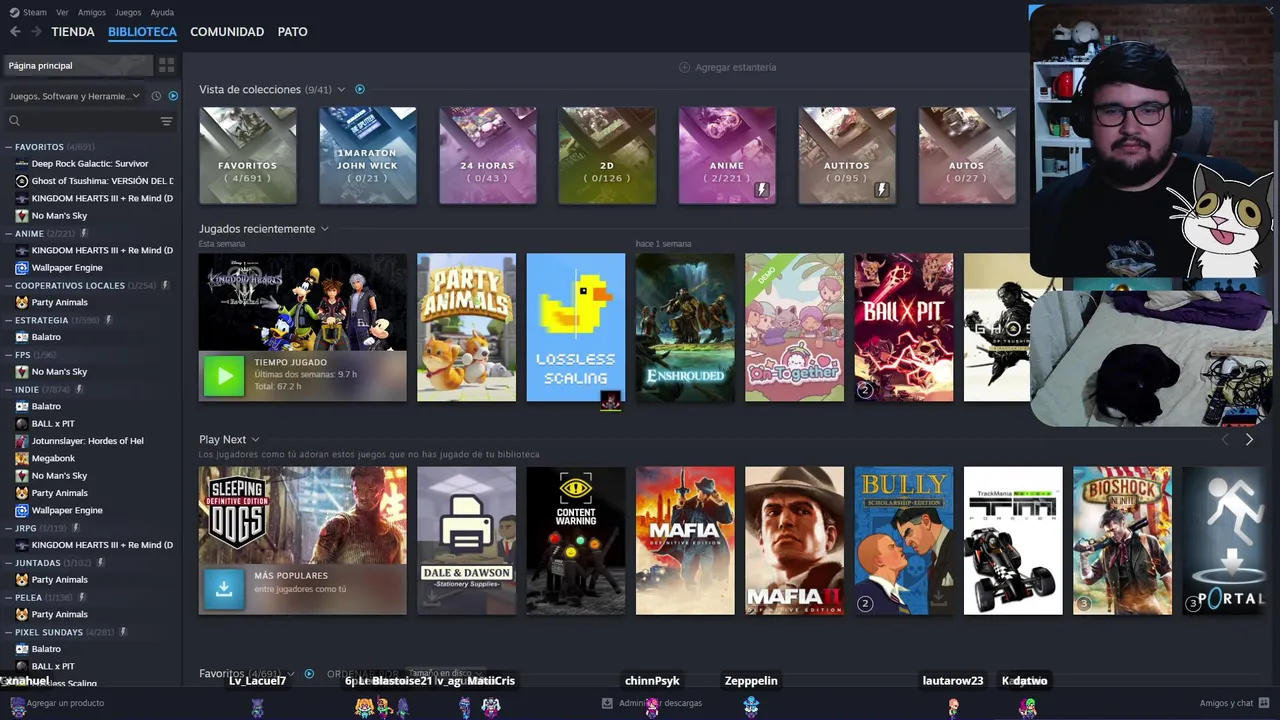The width and height of the screenshot is (1280, 720).
Task: Collapse the ESTRATEGIA sidebar category
Action: (x=9, y=320)
